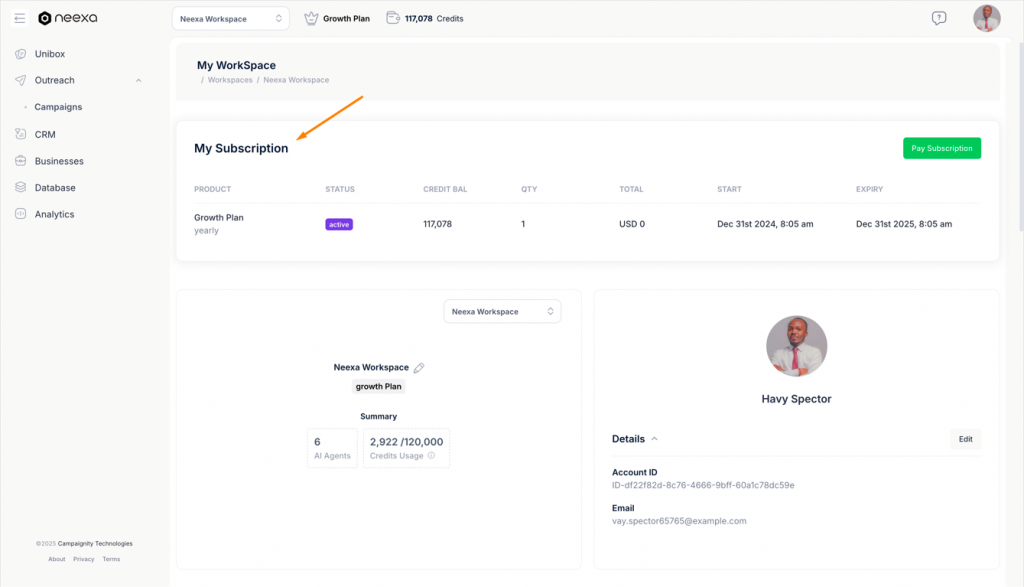Select Campaigns under Outreach

58,107
